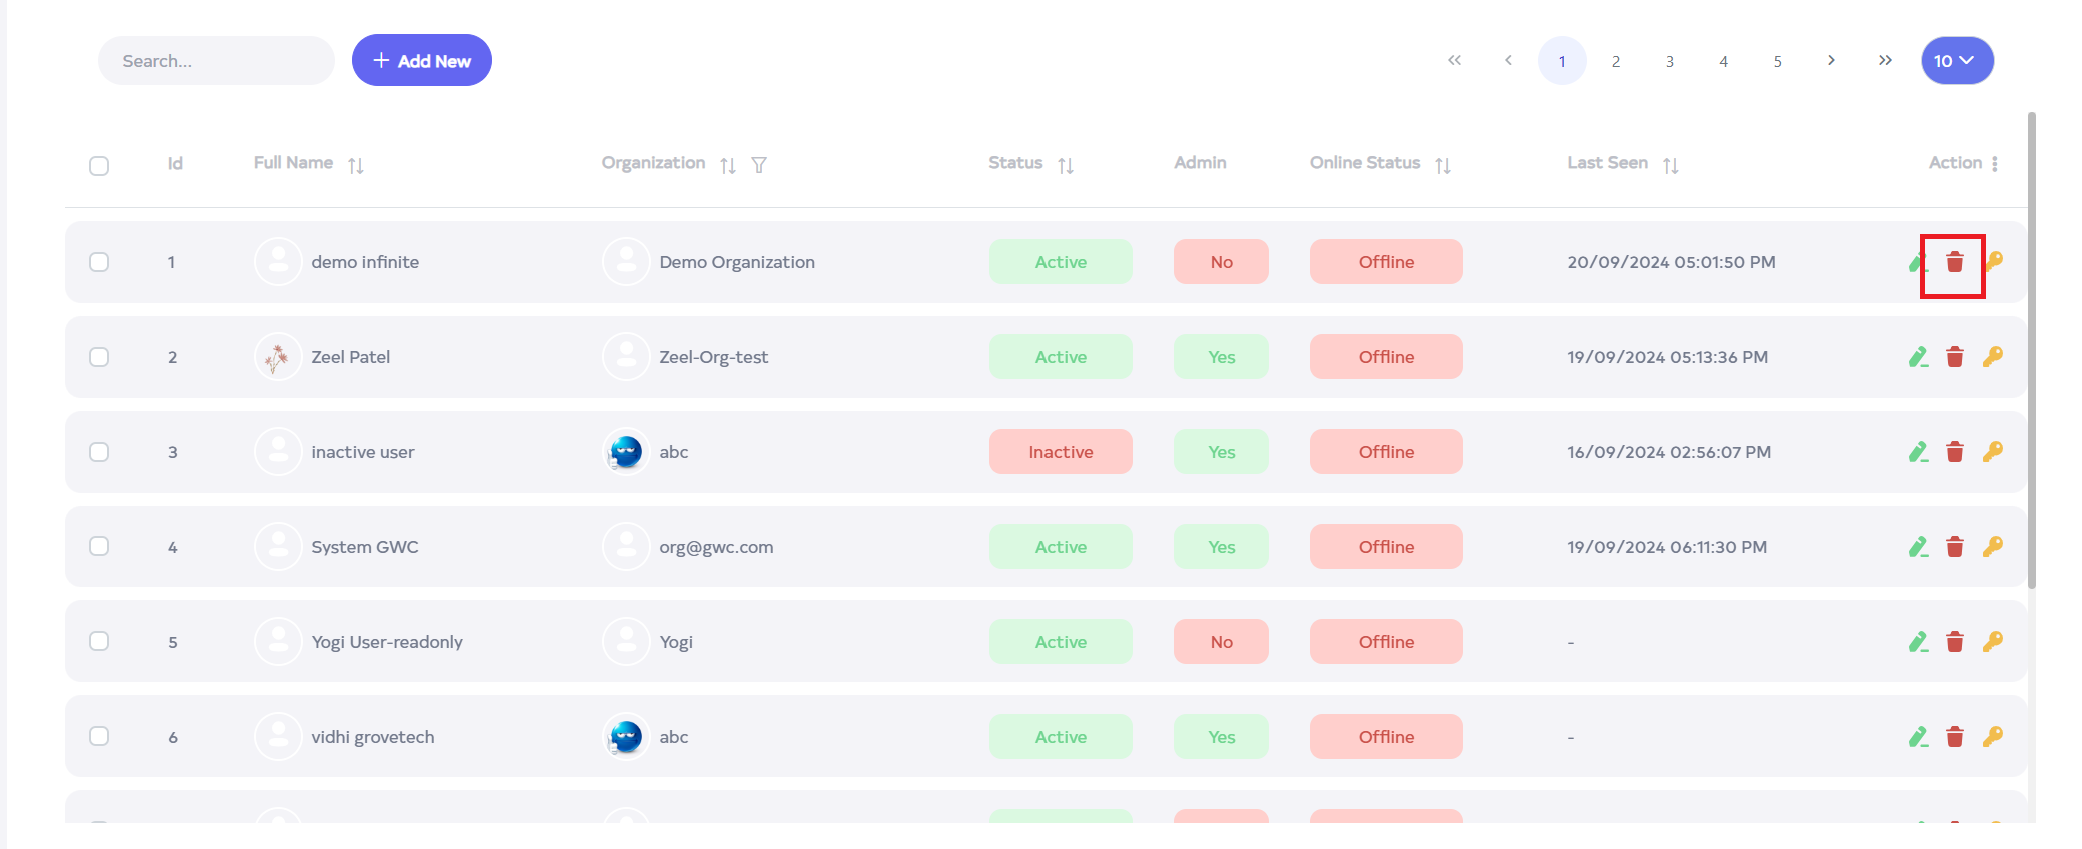Delete the demo infinite user row
This screenshot has width=2082, height=849.
tap(1954, 262)
